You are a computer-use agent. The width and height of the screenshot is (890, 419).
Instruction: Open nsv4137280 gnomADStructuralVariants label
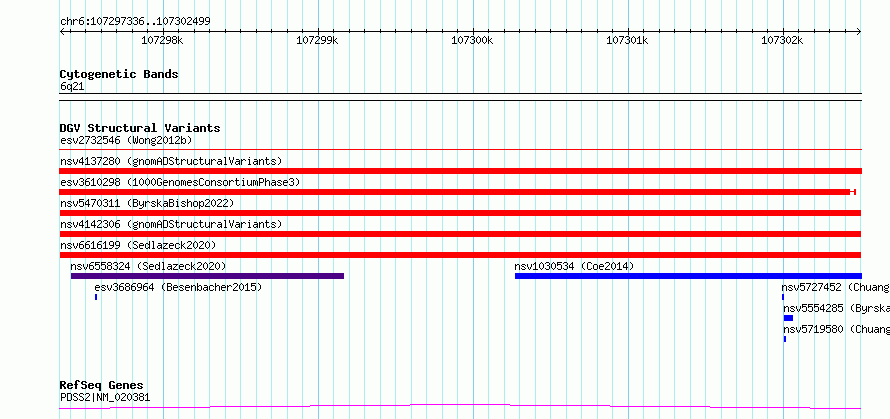pyautogui.click(x=171, y=161)
